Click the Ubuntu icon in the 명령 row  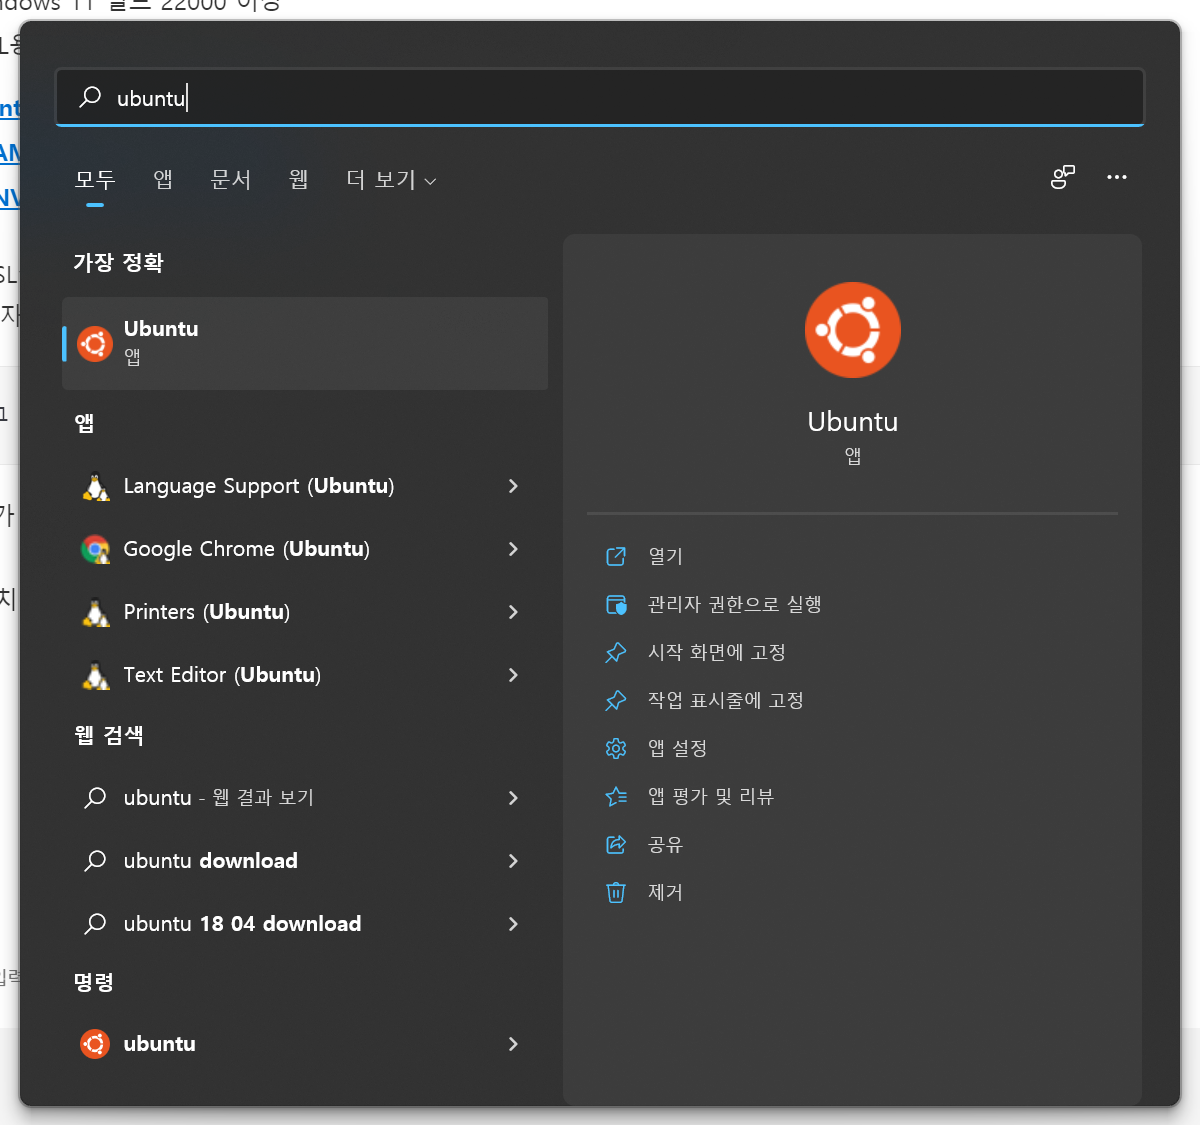[95, 1044]
